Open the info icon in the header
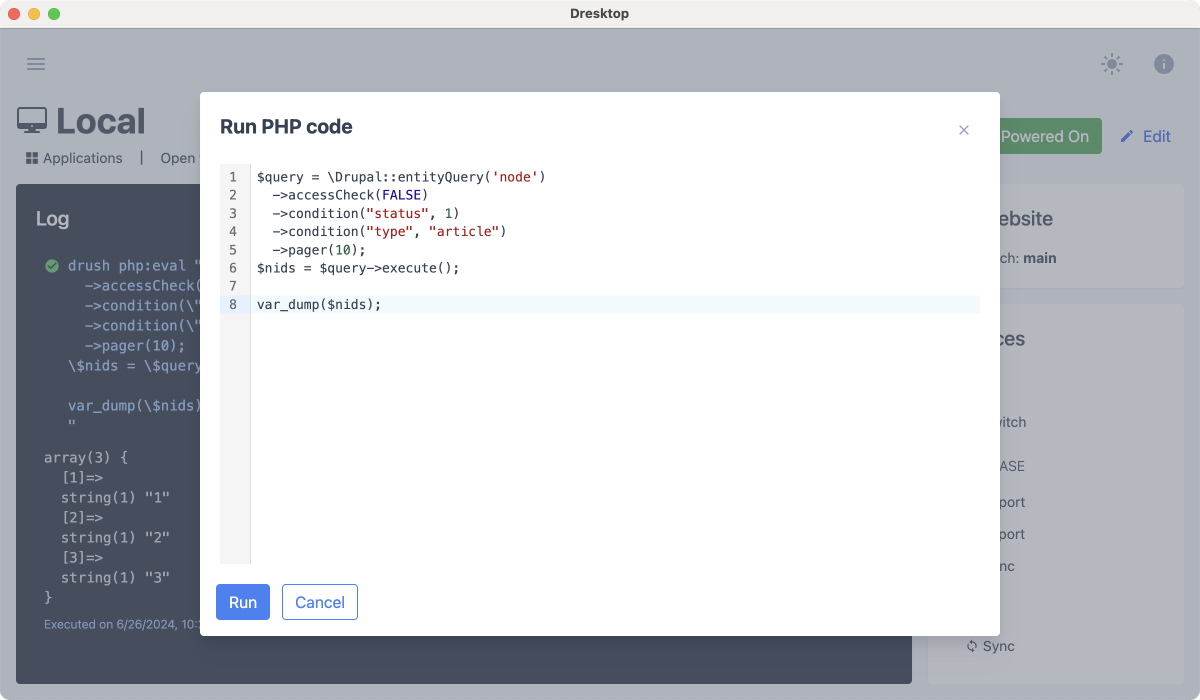The height and width of the screenshot is (700, 1200). coord(1163,64)
